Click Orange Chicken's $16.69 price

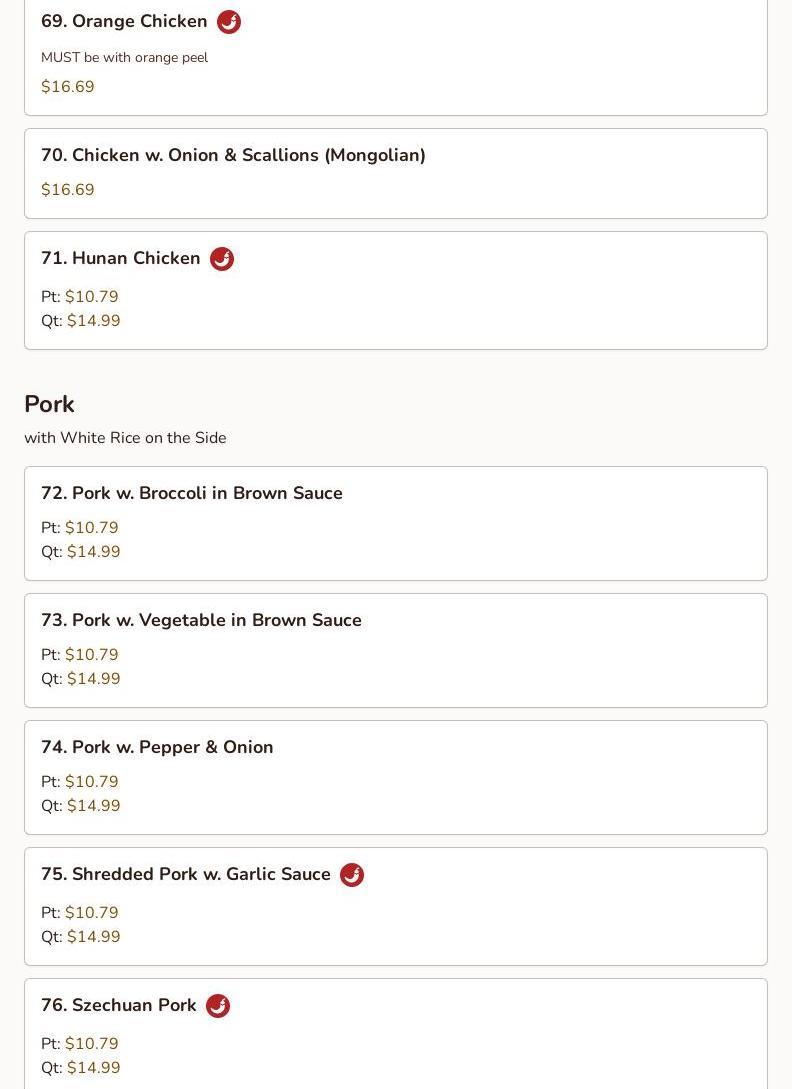pos(68,87)
